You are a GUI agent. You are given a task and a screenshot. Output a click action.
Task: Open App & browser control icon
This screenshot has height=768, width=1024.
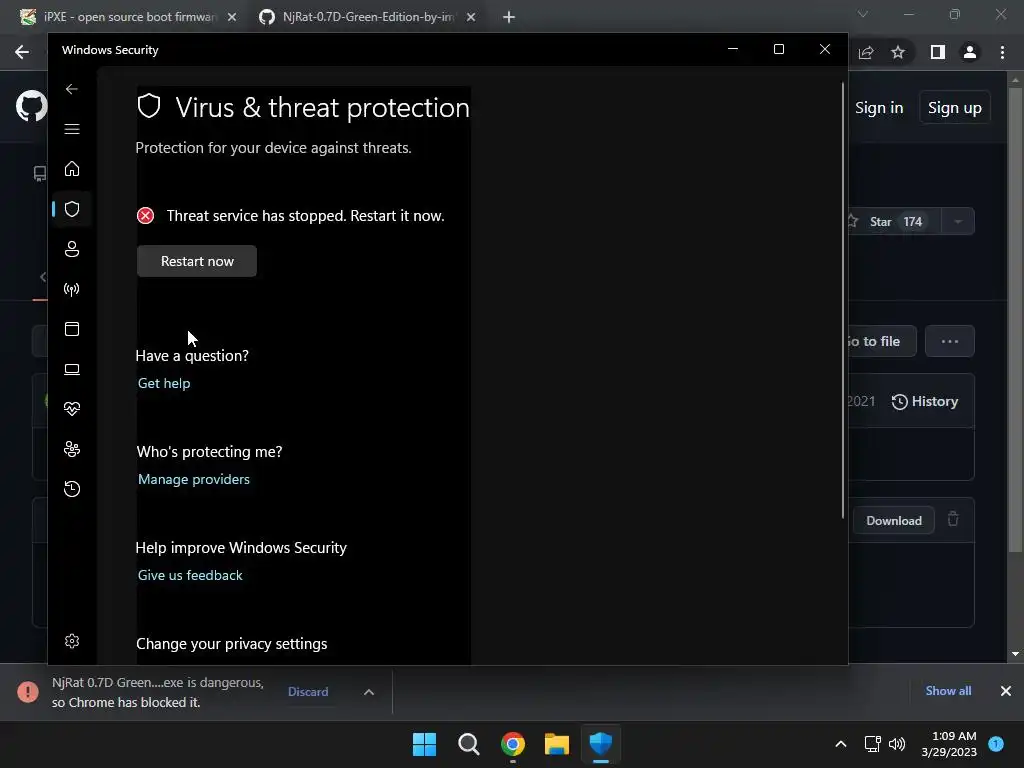(72, 329)
